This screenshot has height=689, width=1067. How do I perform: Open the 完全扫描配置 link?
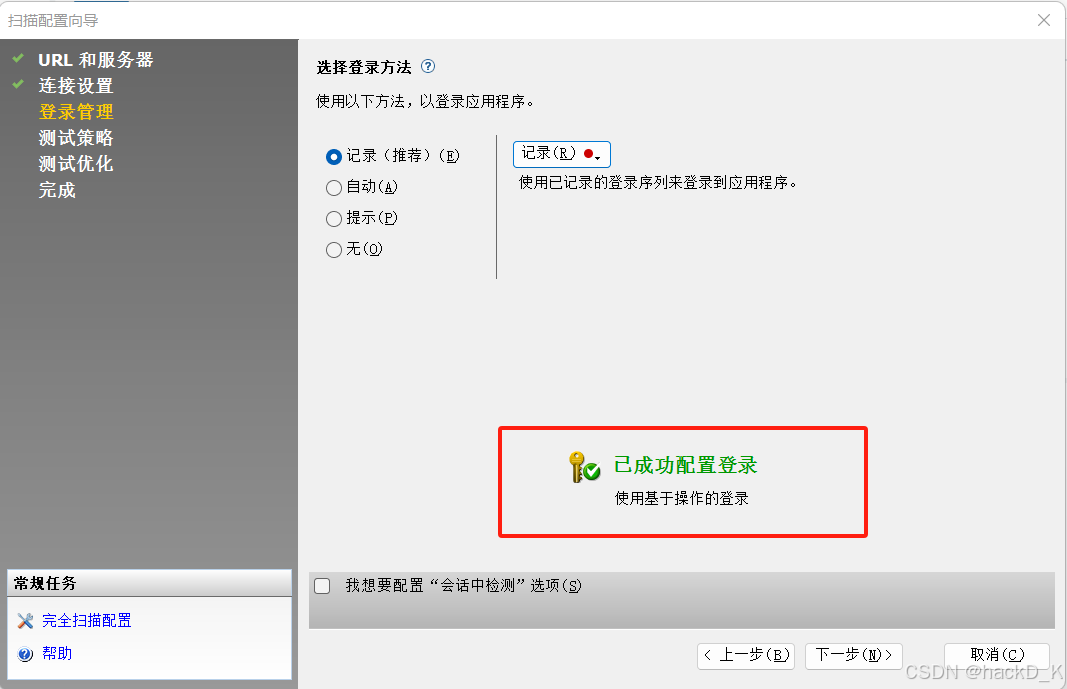(86, 620)
